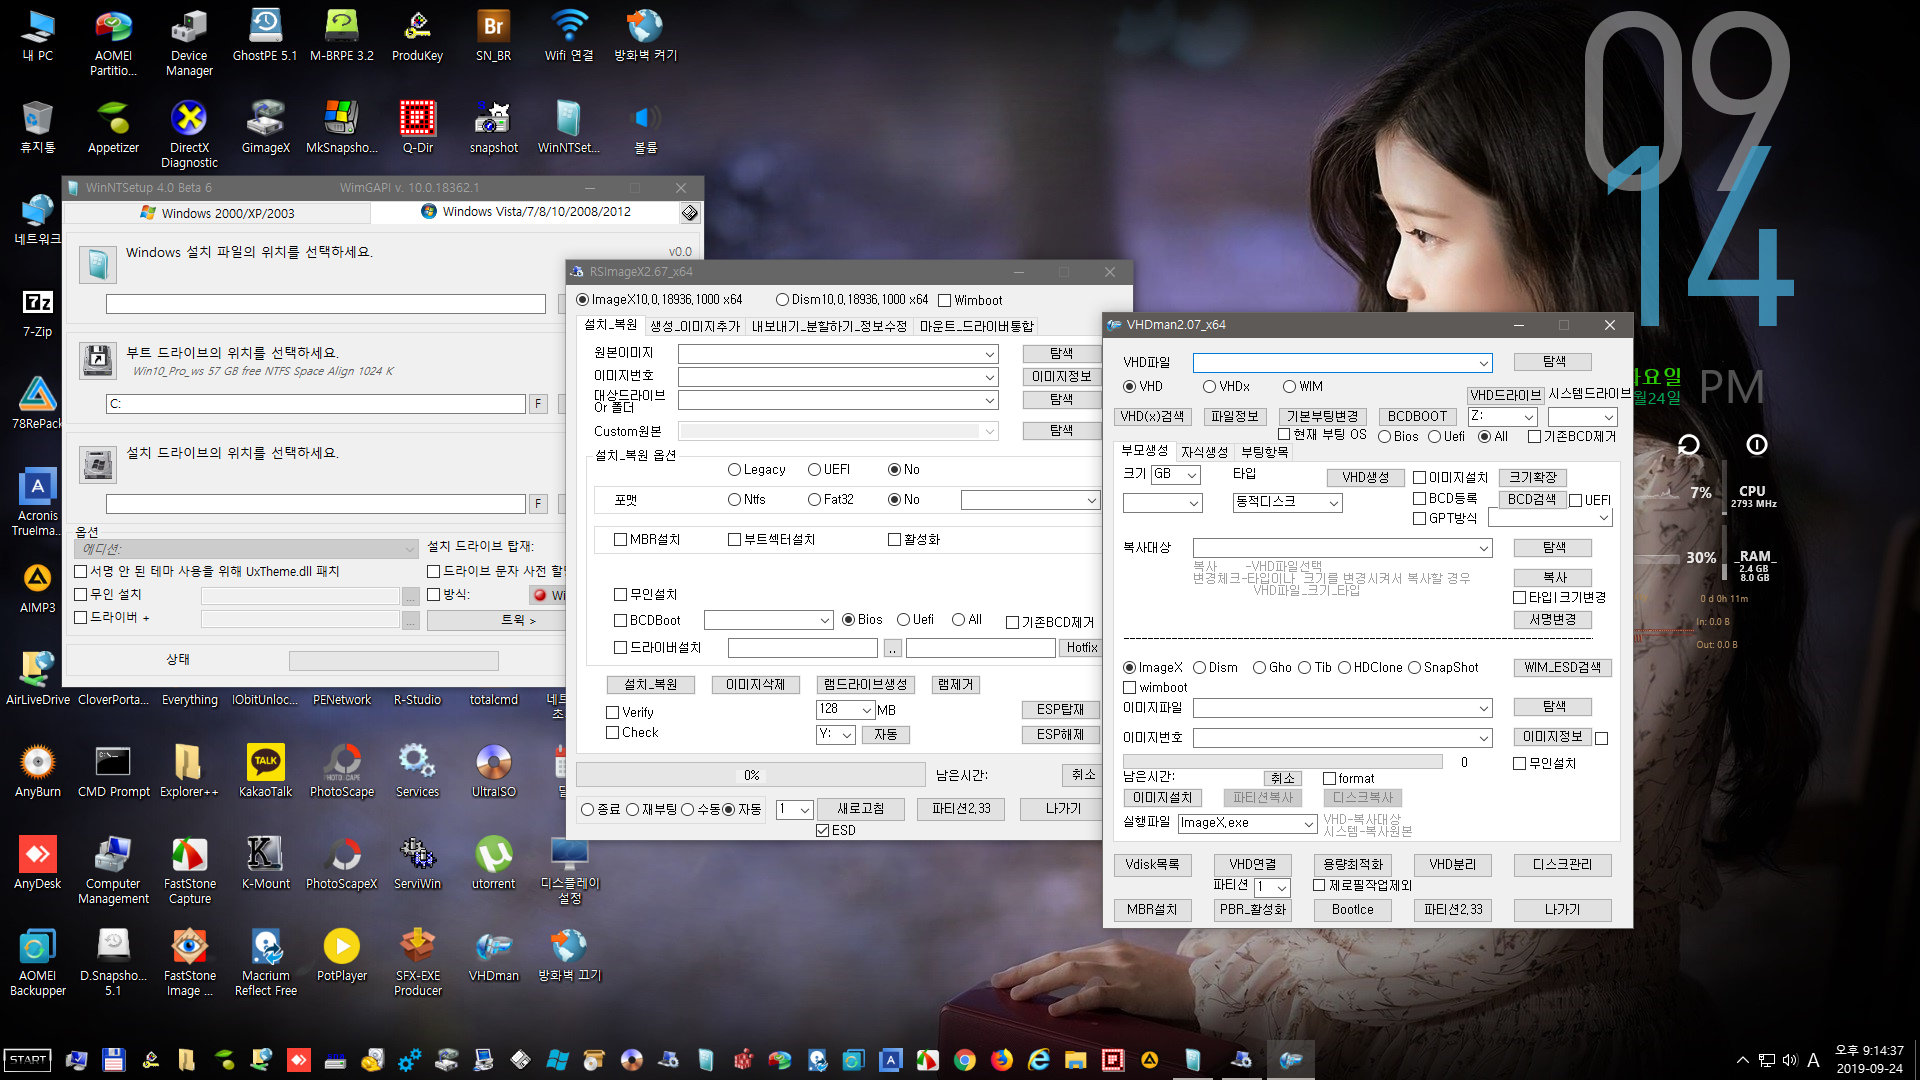Switch to 마운트_드라이버통합 tab
1920x1080 pixels.
point(976,327)
